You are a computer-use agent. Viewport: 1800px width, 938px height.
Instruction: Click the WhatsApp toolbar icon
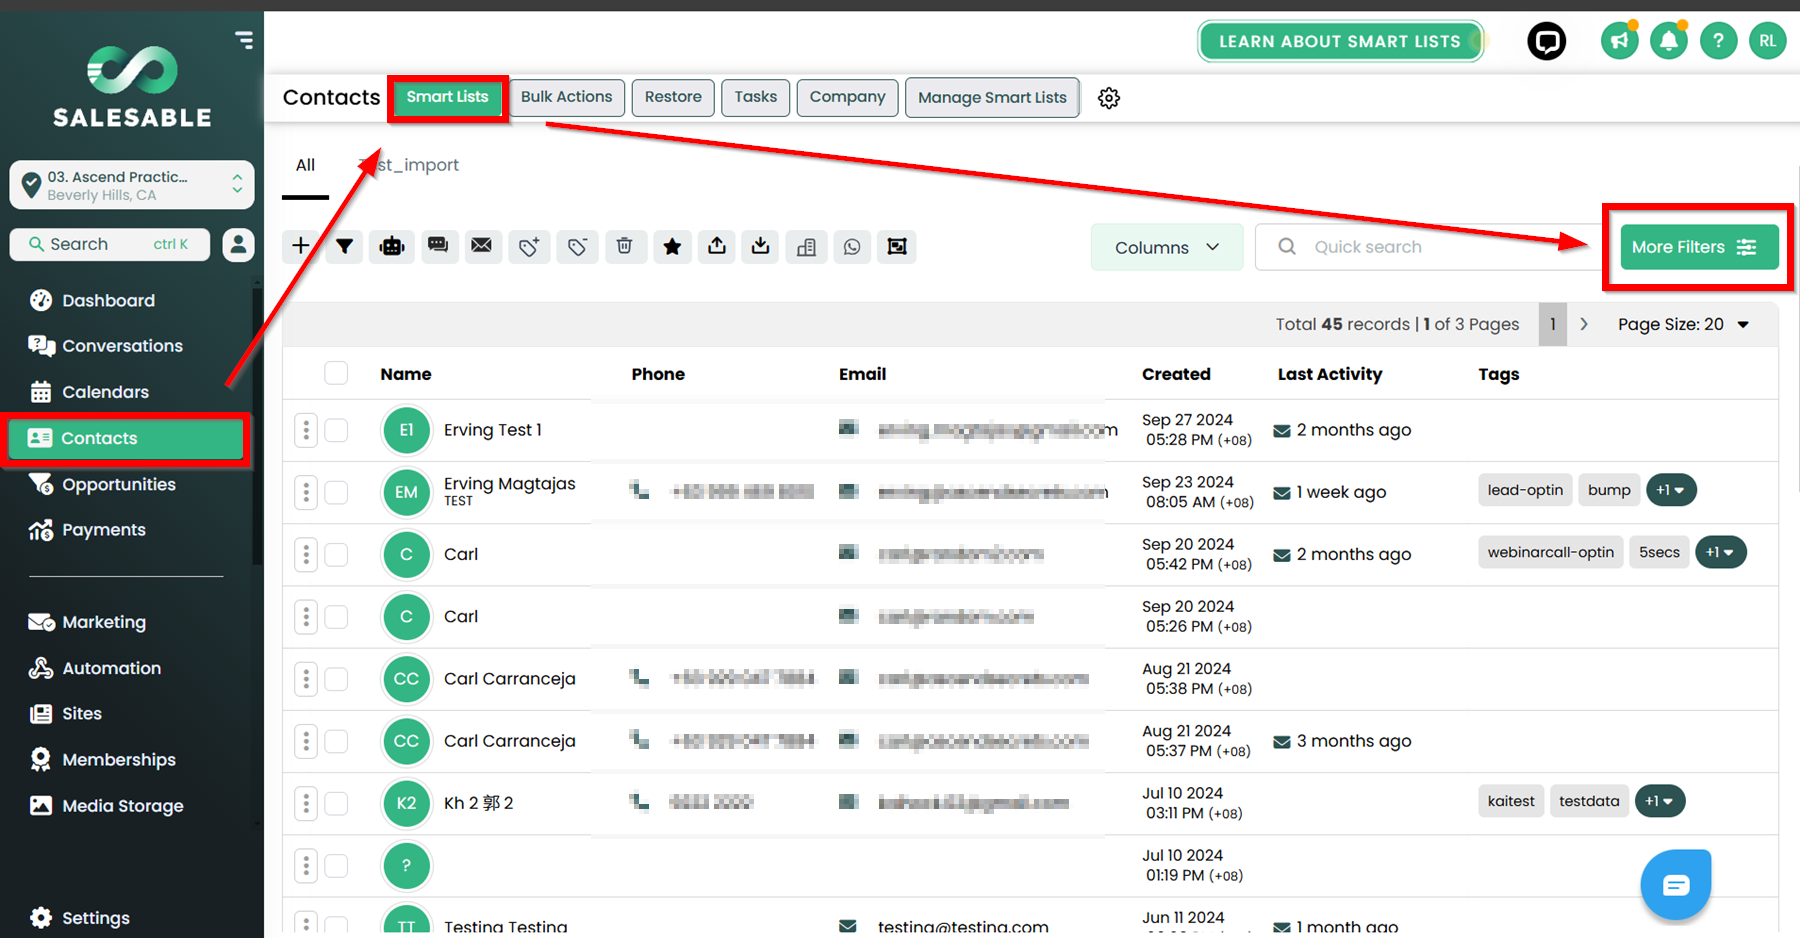point(852,246)
